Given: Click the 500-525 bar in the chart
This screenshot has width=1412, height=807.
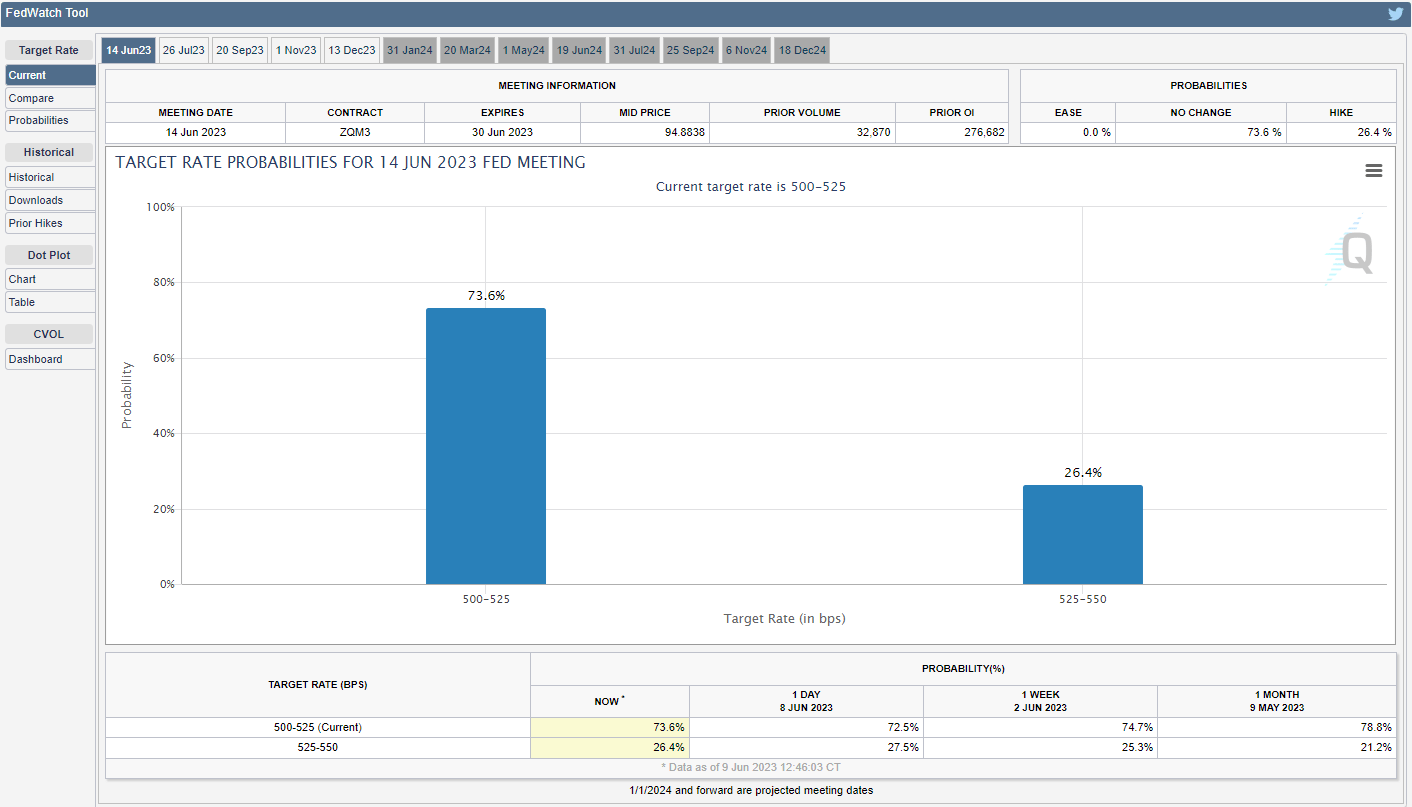Looking at the screenshot, I should (486, 446).
